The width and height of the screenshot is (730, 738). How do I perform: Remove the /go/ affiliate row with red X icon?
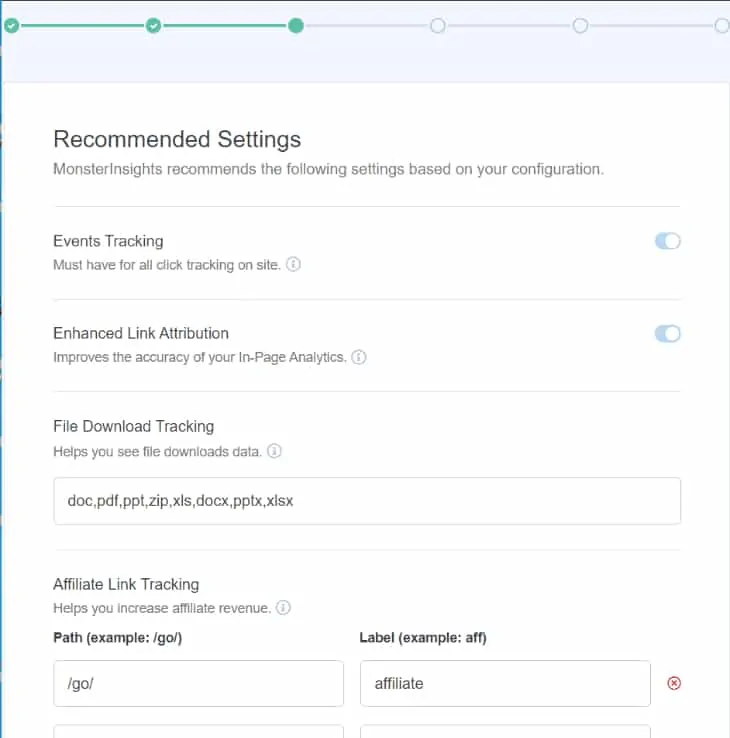point(674,684)
